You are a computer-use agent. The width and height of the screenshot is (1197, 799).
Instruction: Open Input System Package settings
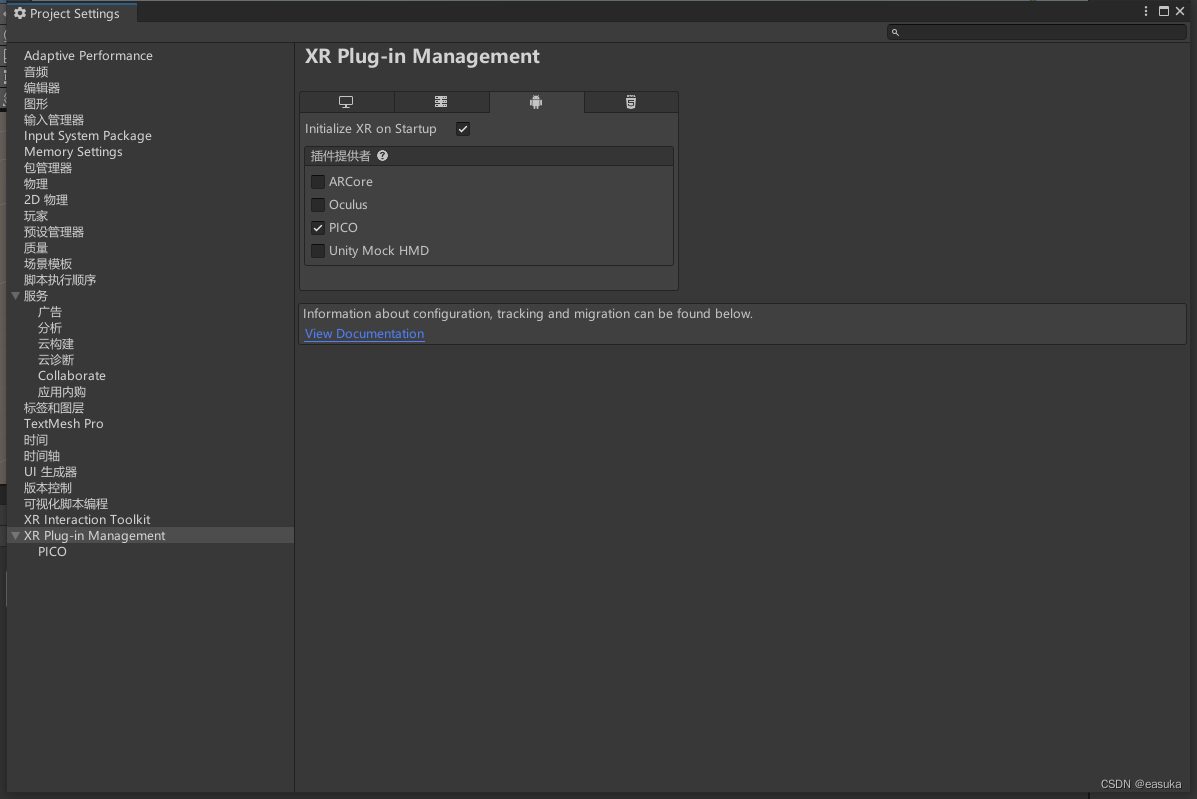tap(88, 136)
